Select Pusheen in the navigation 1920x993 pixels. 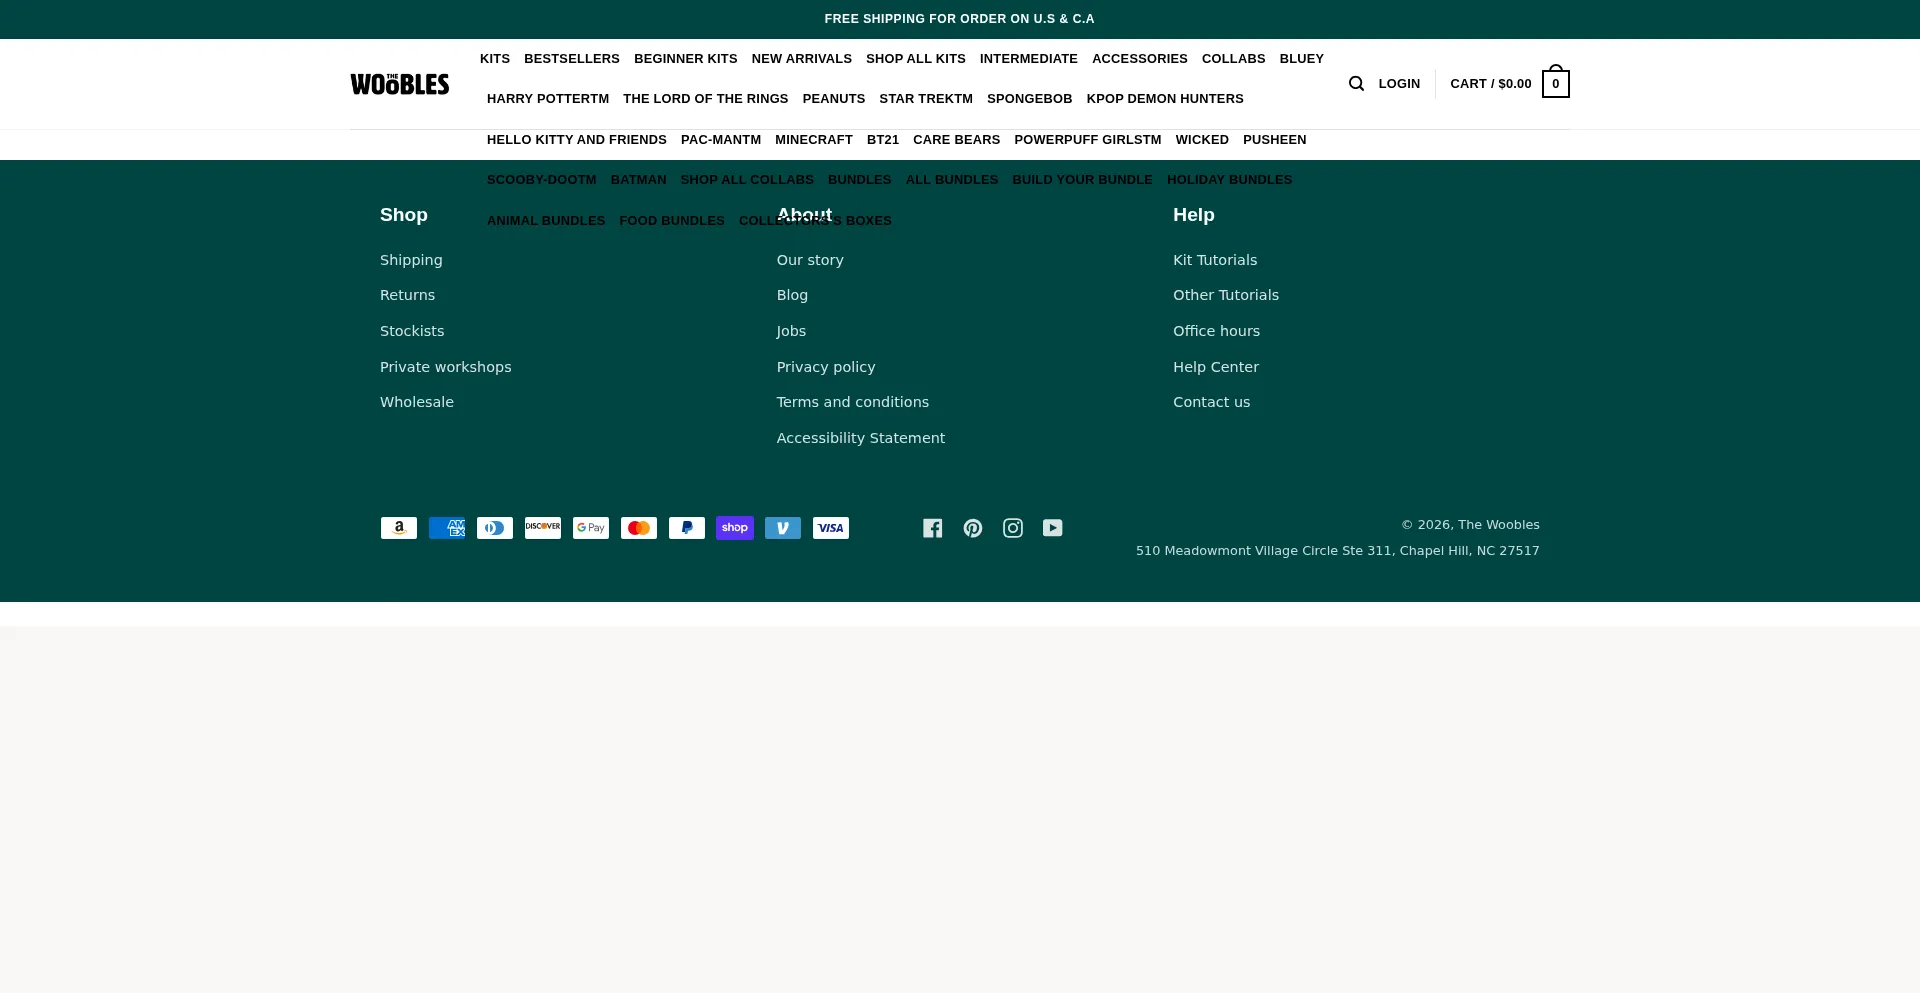[1275, 140]
